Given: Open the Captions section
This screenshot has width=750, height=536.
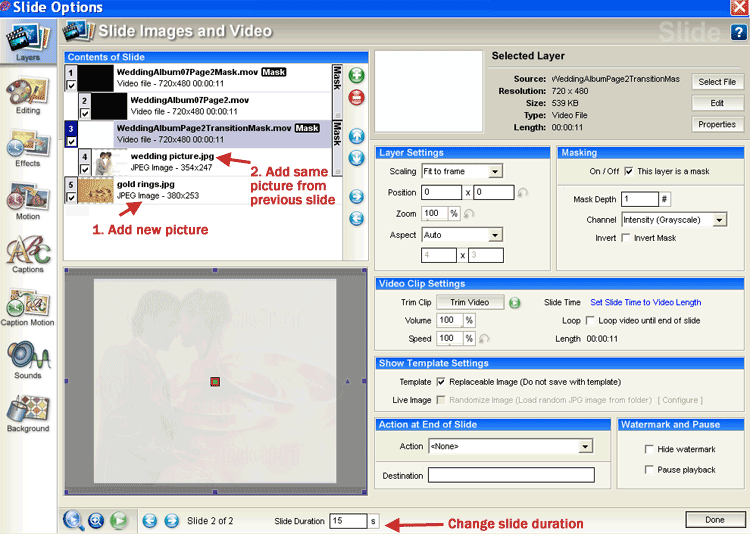Looking at the screenshot, I should (28, 255).
